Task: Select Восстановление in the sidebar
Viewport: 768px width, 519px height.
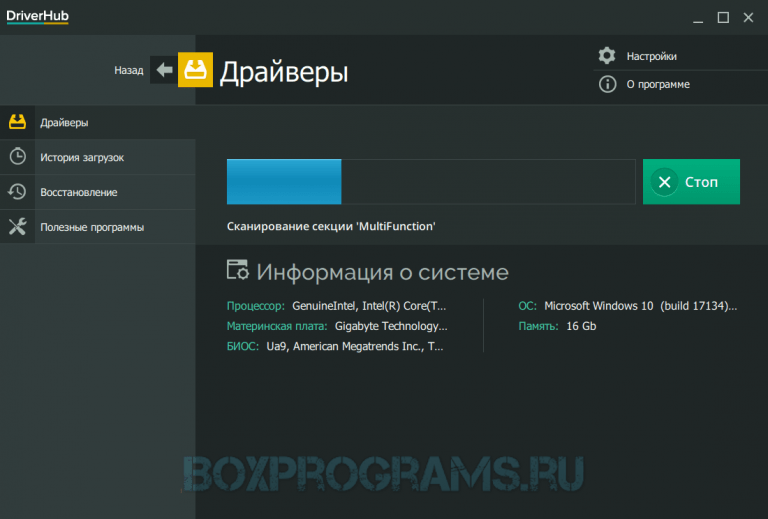Action: click(x=78, y=192)
